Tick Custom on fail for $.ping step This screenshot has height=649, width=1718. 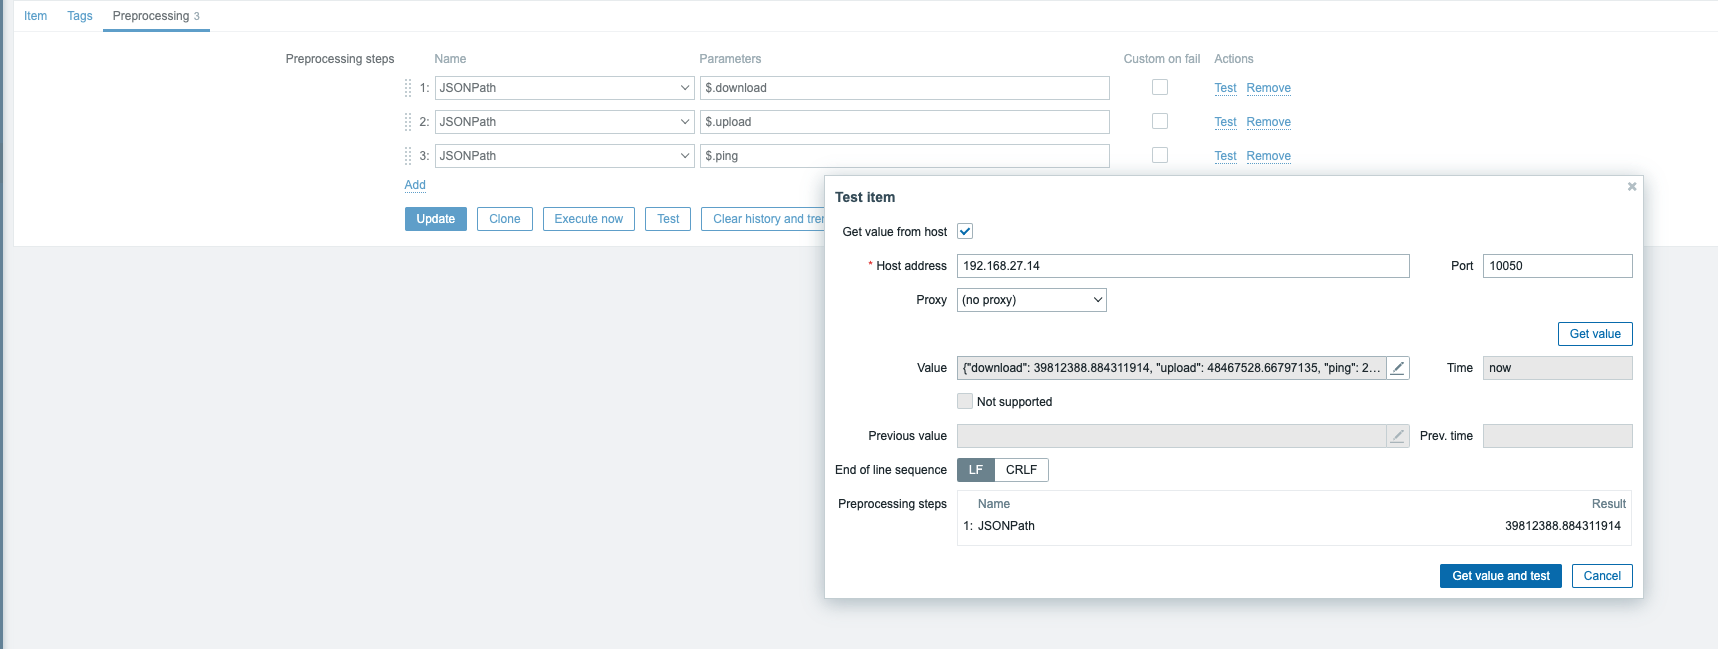1160,155
